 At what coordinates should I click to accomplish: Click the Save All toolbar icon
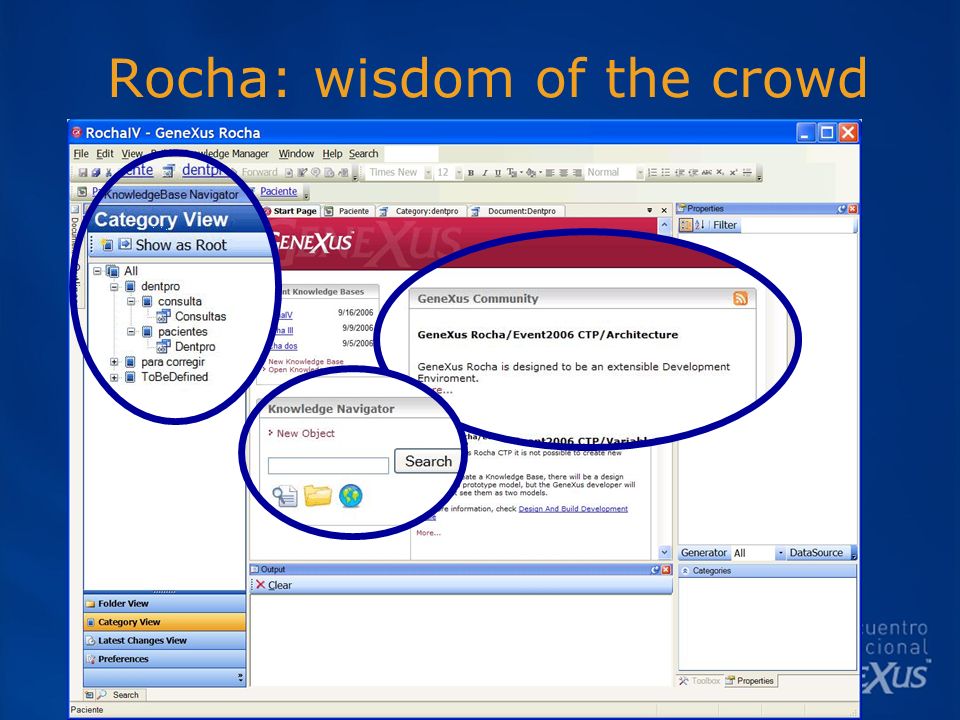96,173
